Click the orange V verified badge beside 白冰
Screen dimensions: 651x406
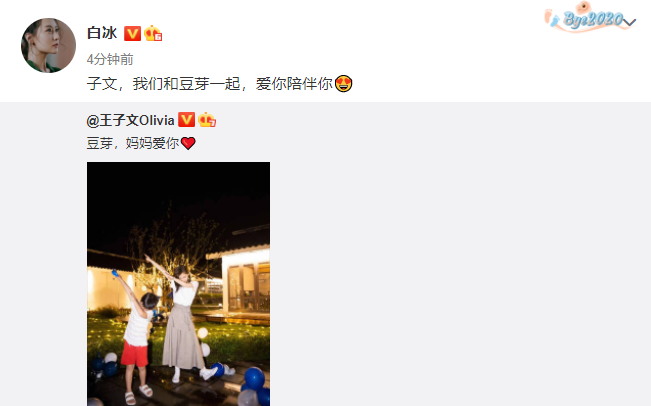click(x=132, y=33)
